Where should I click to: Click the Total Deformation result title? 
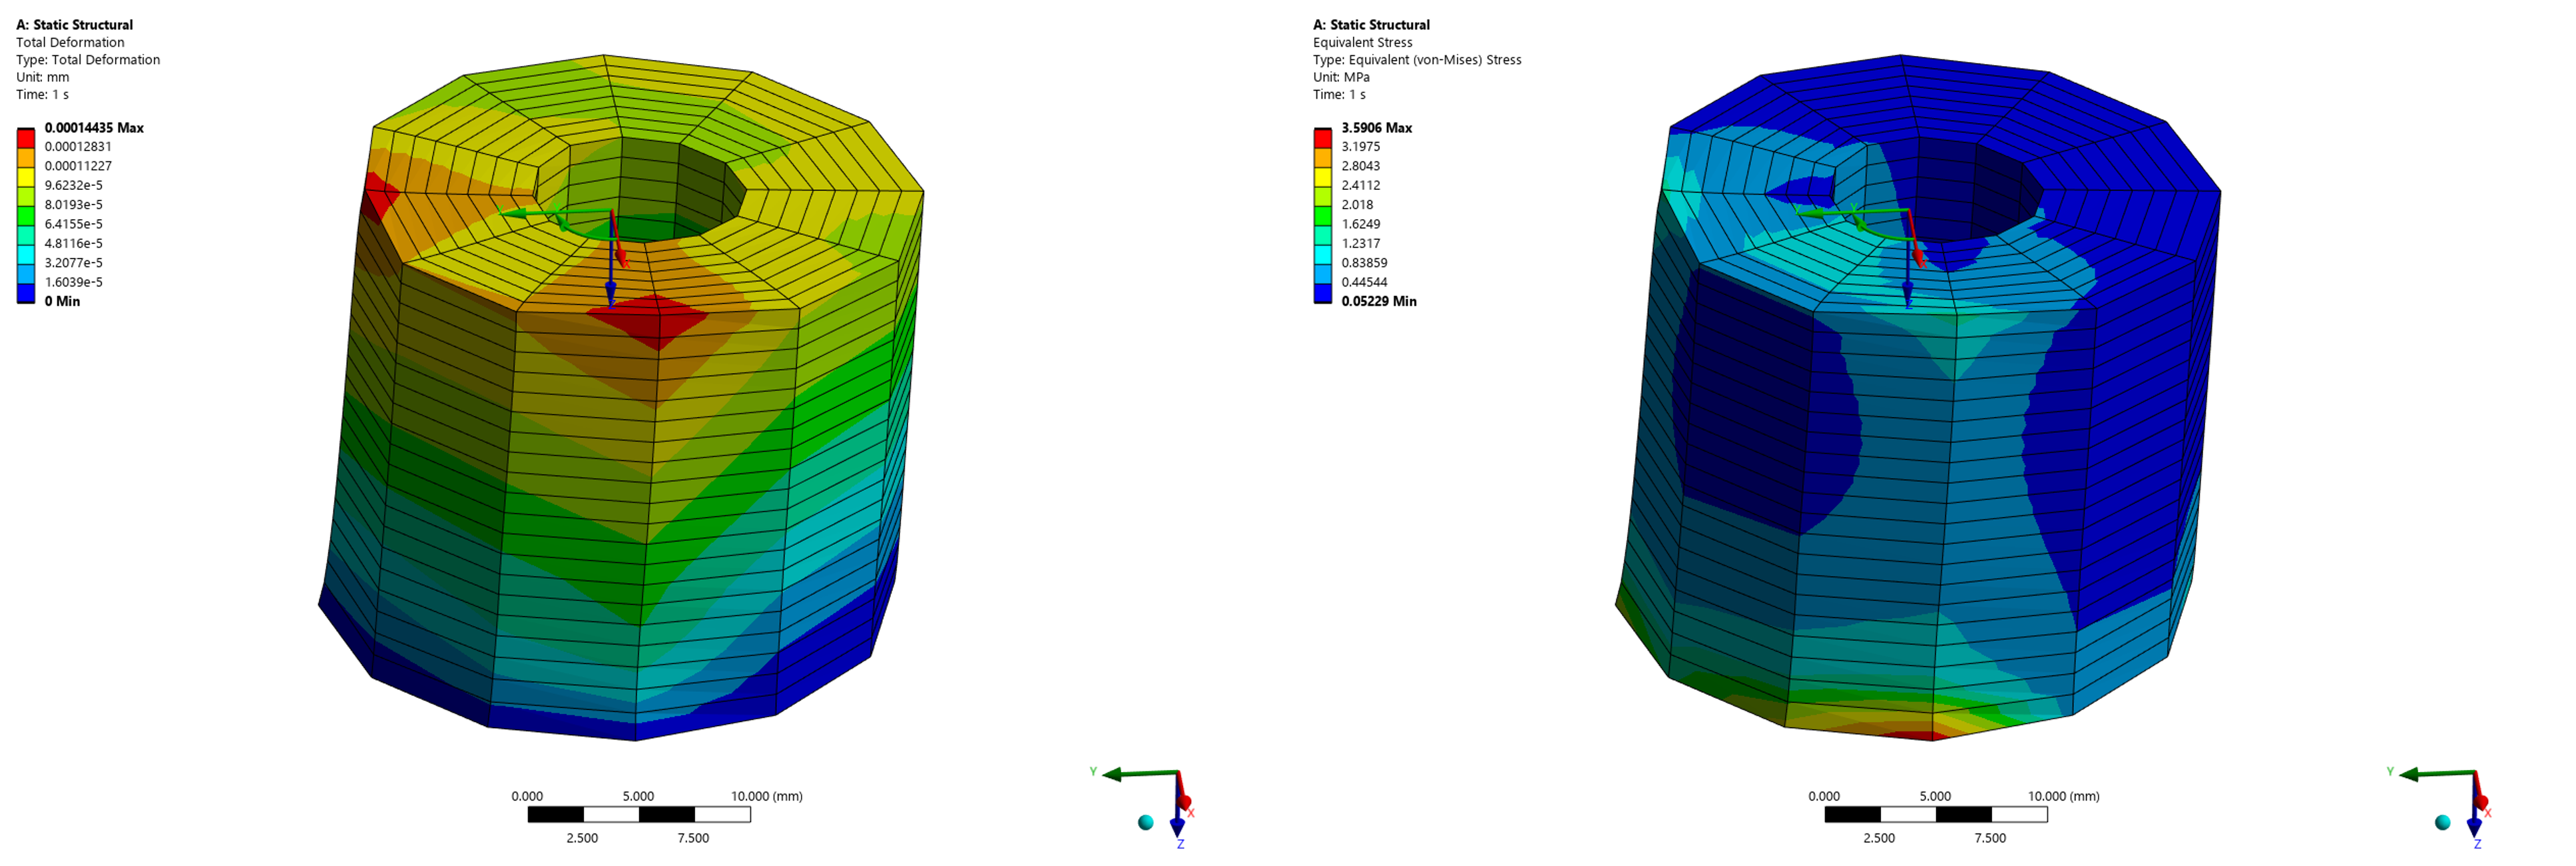click(x=70, y=42)
